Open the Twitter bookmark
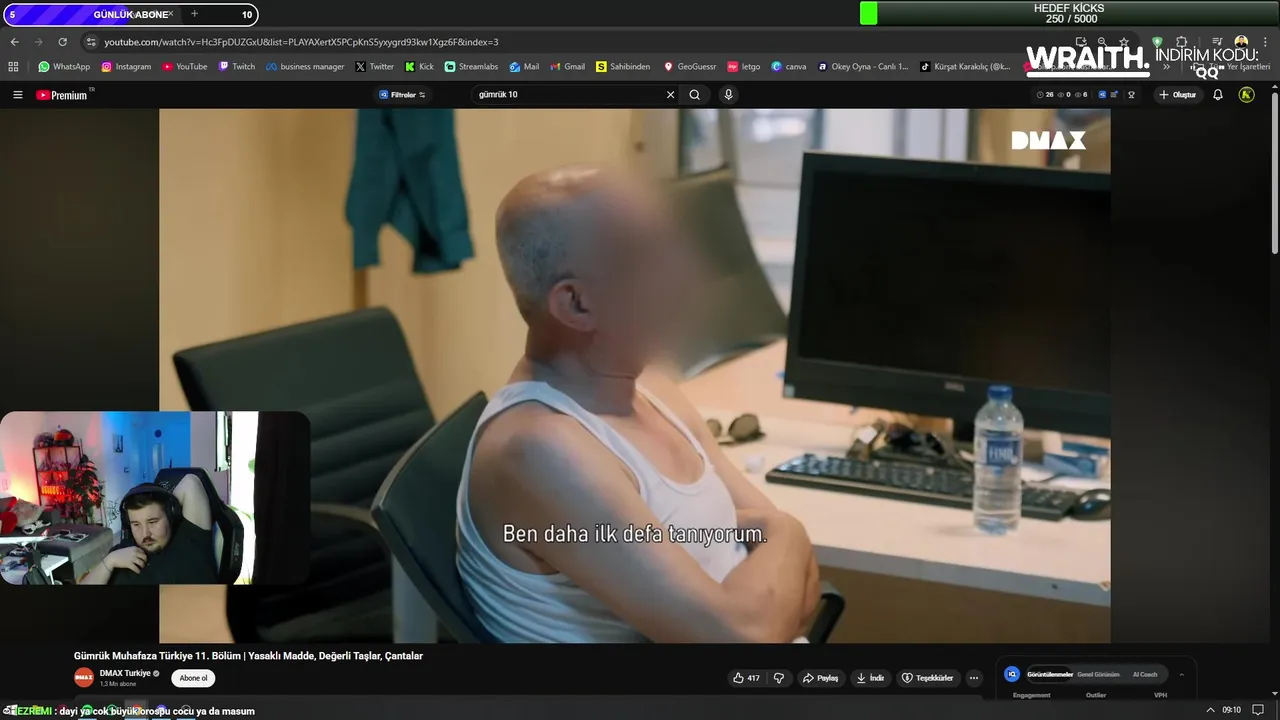Screen dimensions: 1280x720 pos(375,67)
